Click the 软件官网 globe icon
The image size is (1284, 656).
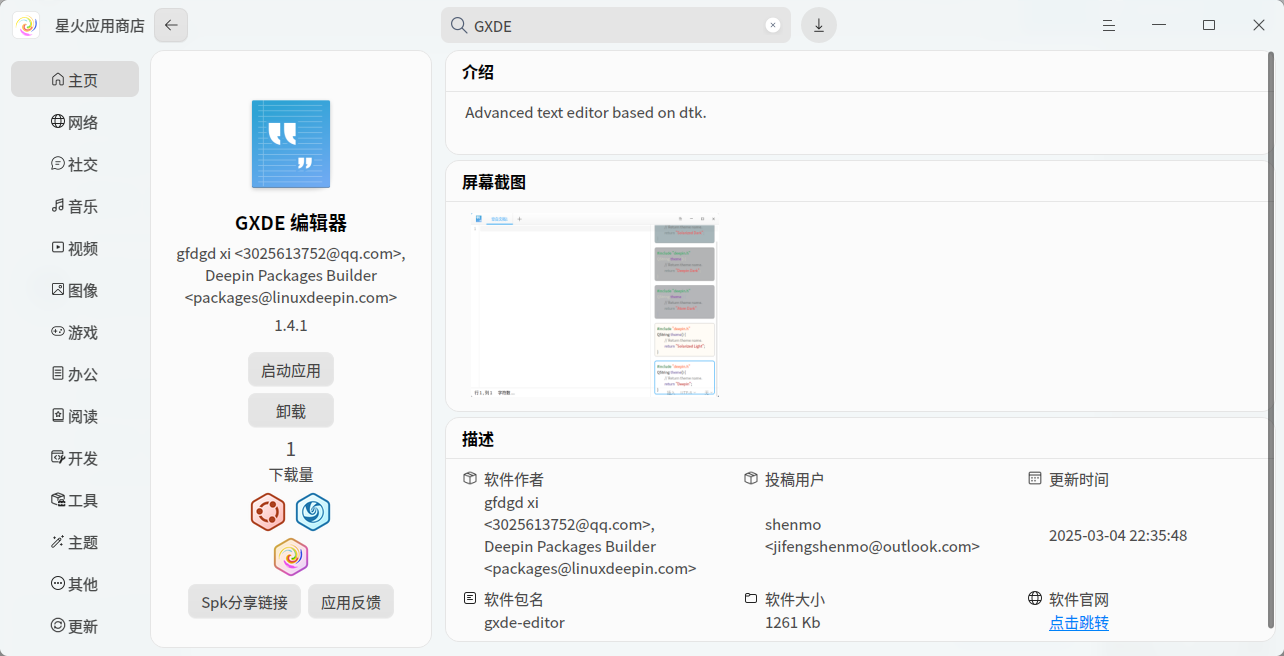[x=1035, y=598]
